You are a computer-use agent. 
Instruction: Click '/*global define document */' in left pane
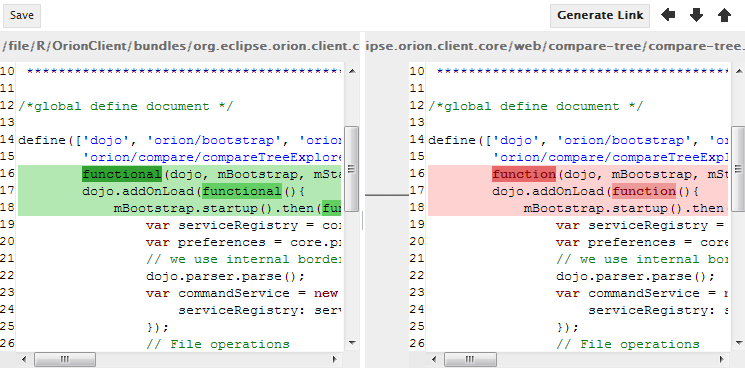126,106
